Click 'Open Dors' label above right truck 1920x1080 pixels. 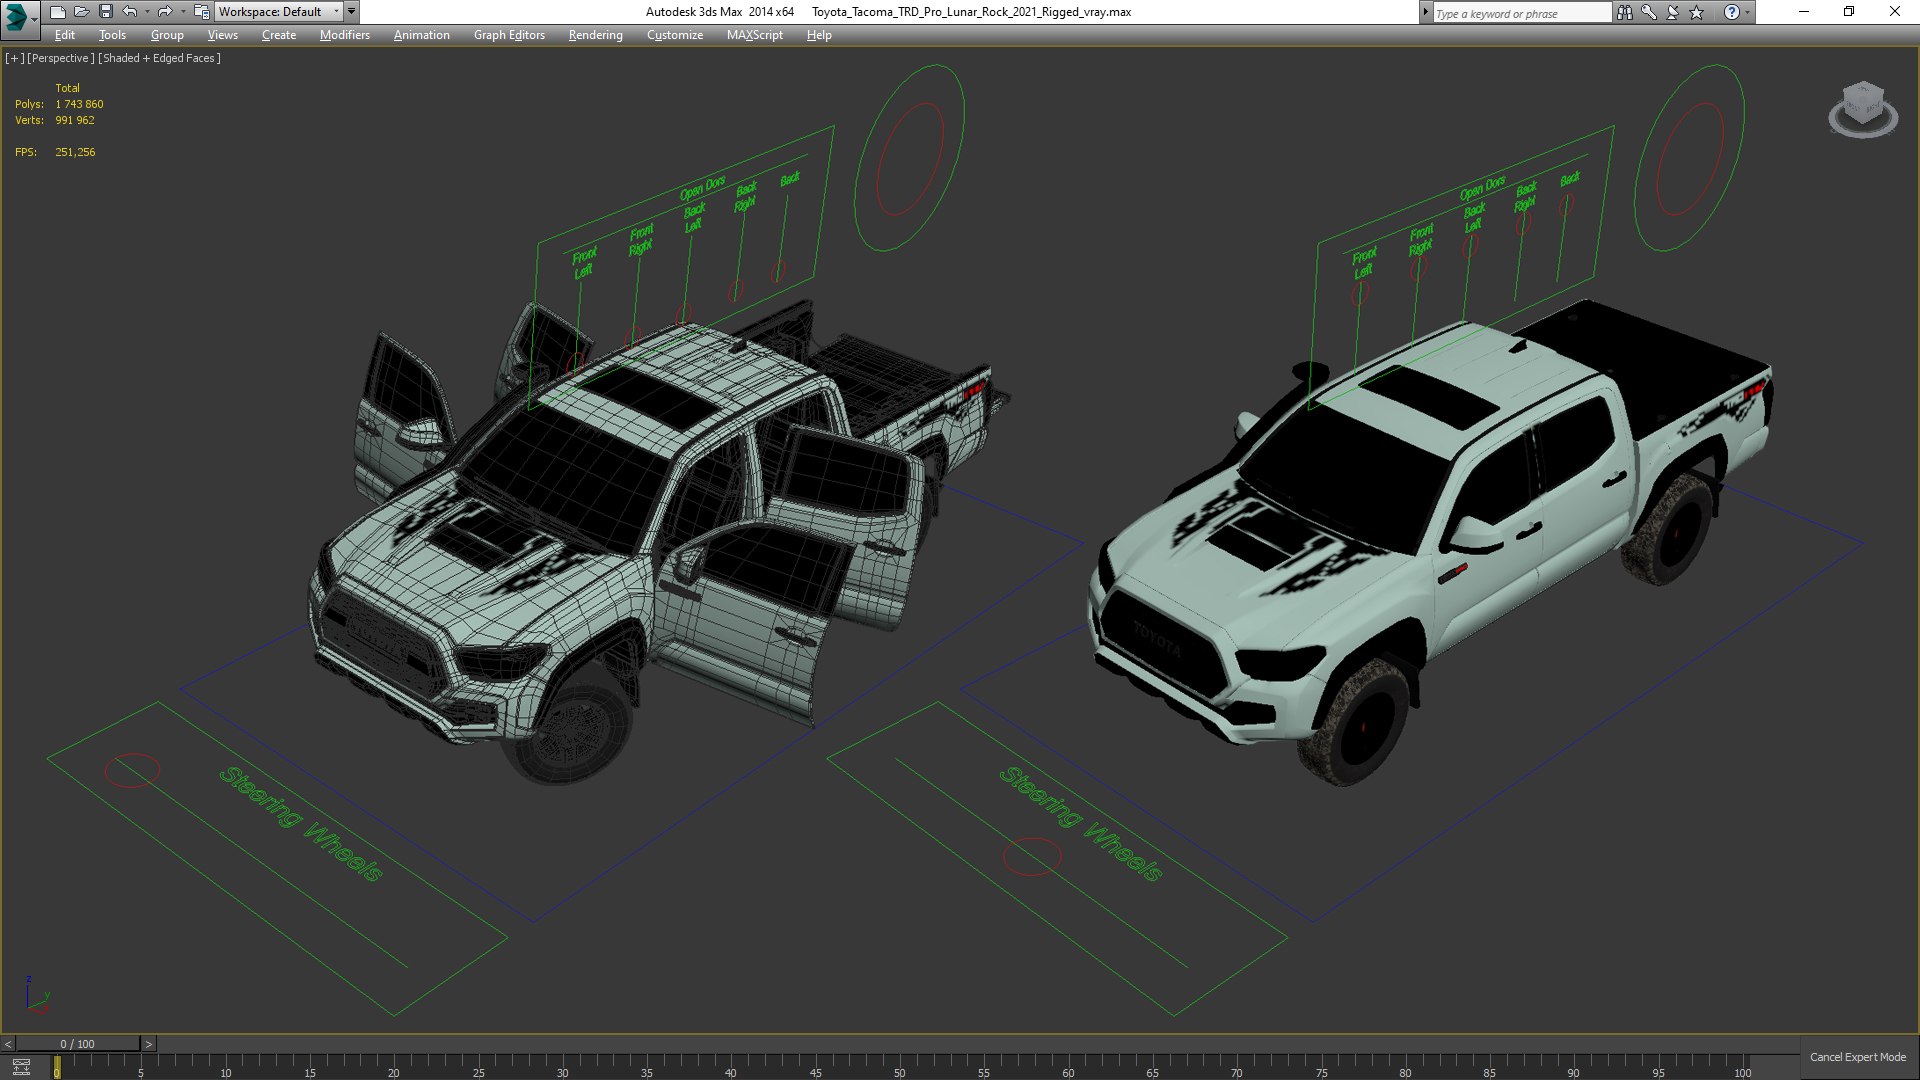point(1482,188)
